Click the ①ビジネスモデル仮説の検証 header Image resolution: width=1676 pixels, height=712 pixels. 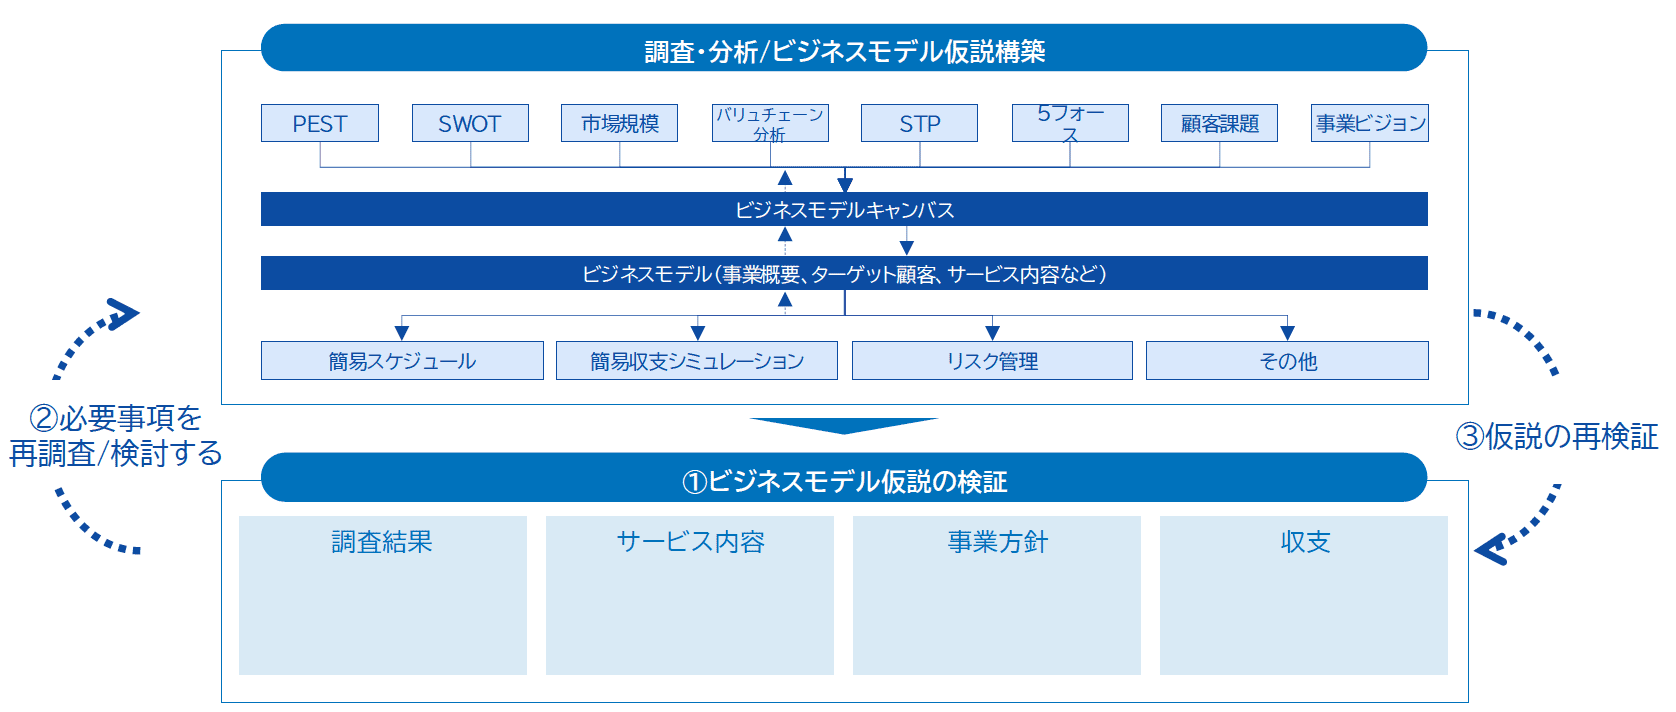pos(844,478)
